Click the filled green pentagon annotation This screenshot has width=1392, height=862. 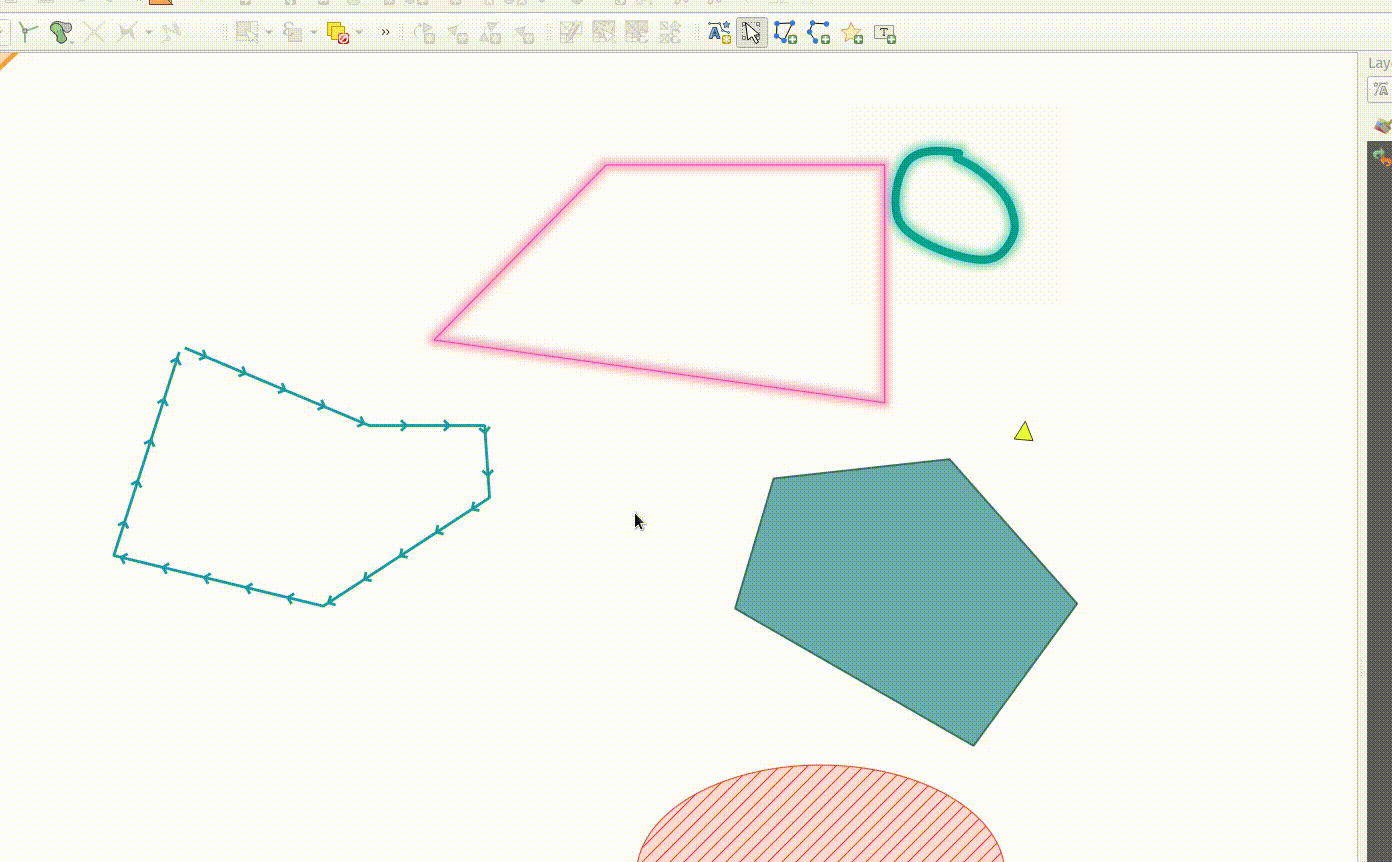point(900,590)
